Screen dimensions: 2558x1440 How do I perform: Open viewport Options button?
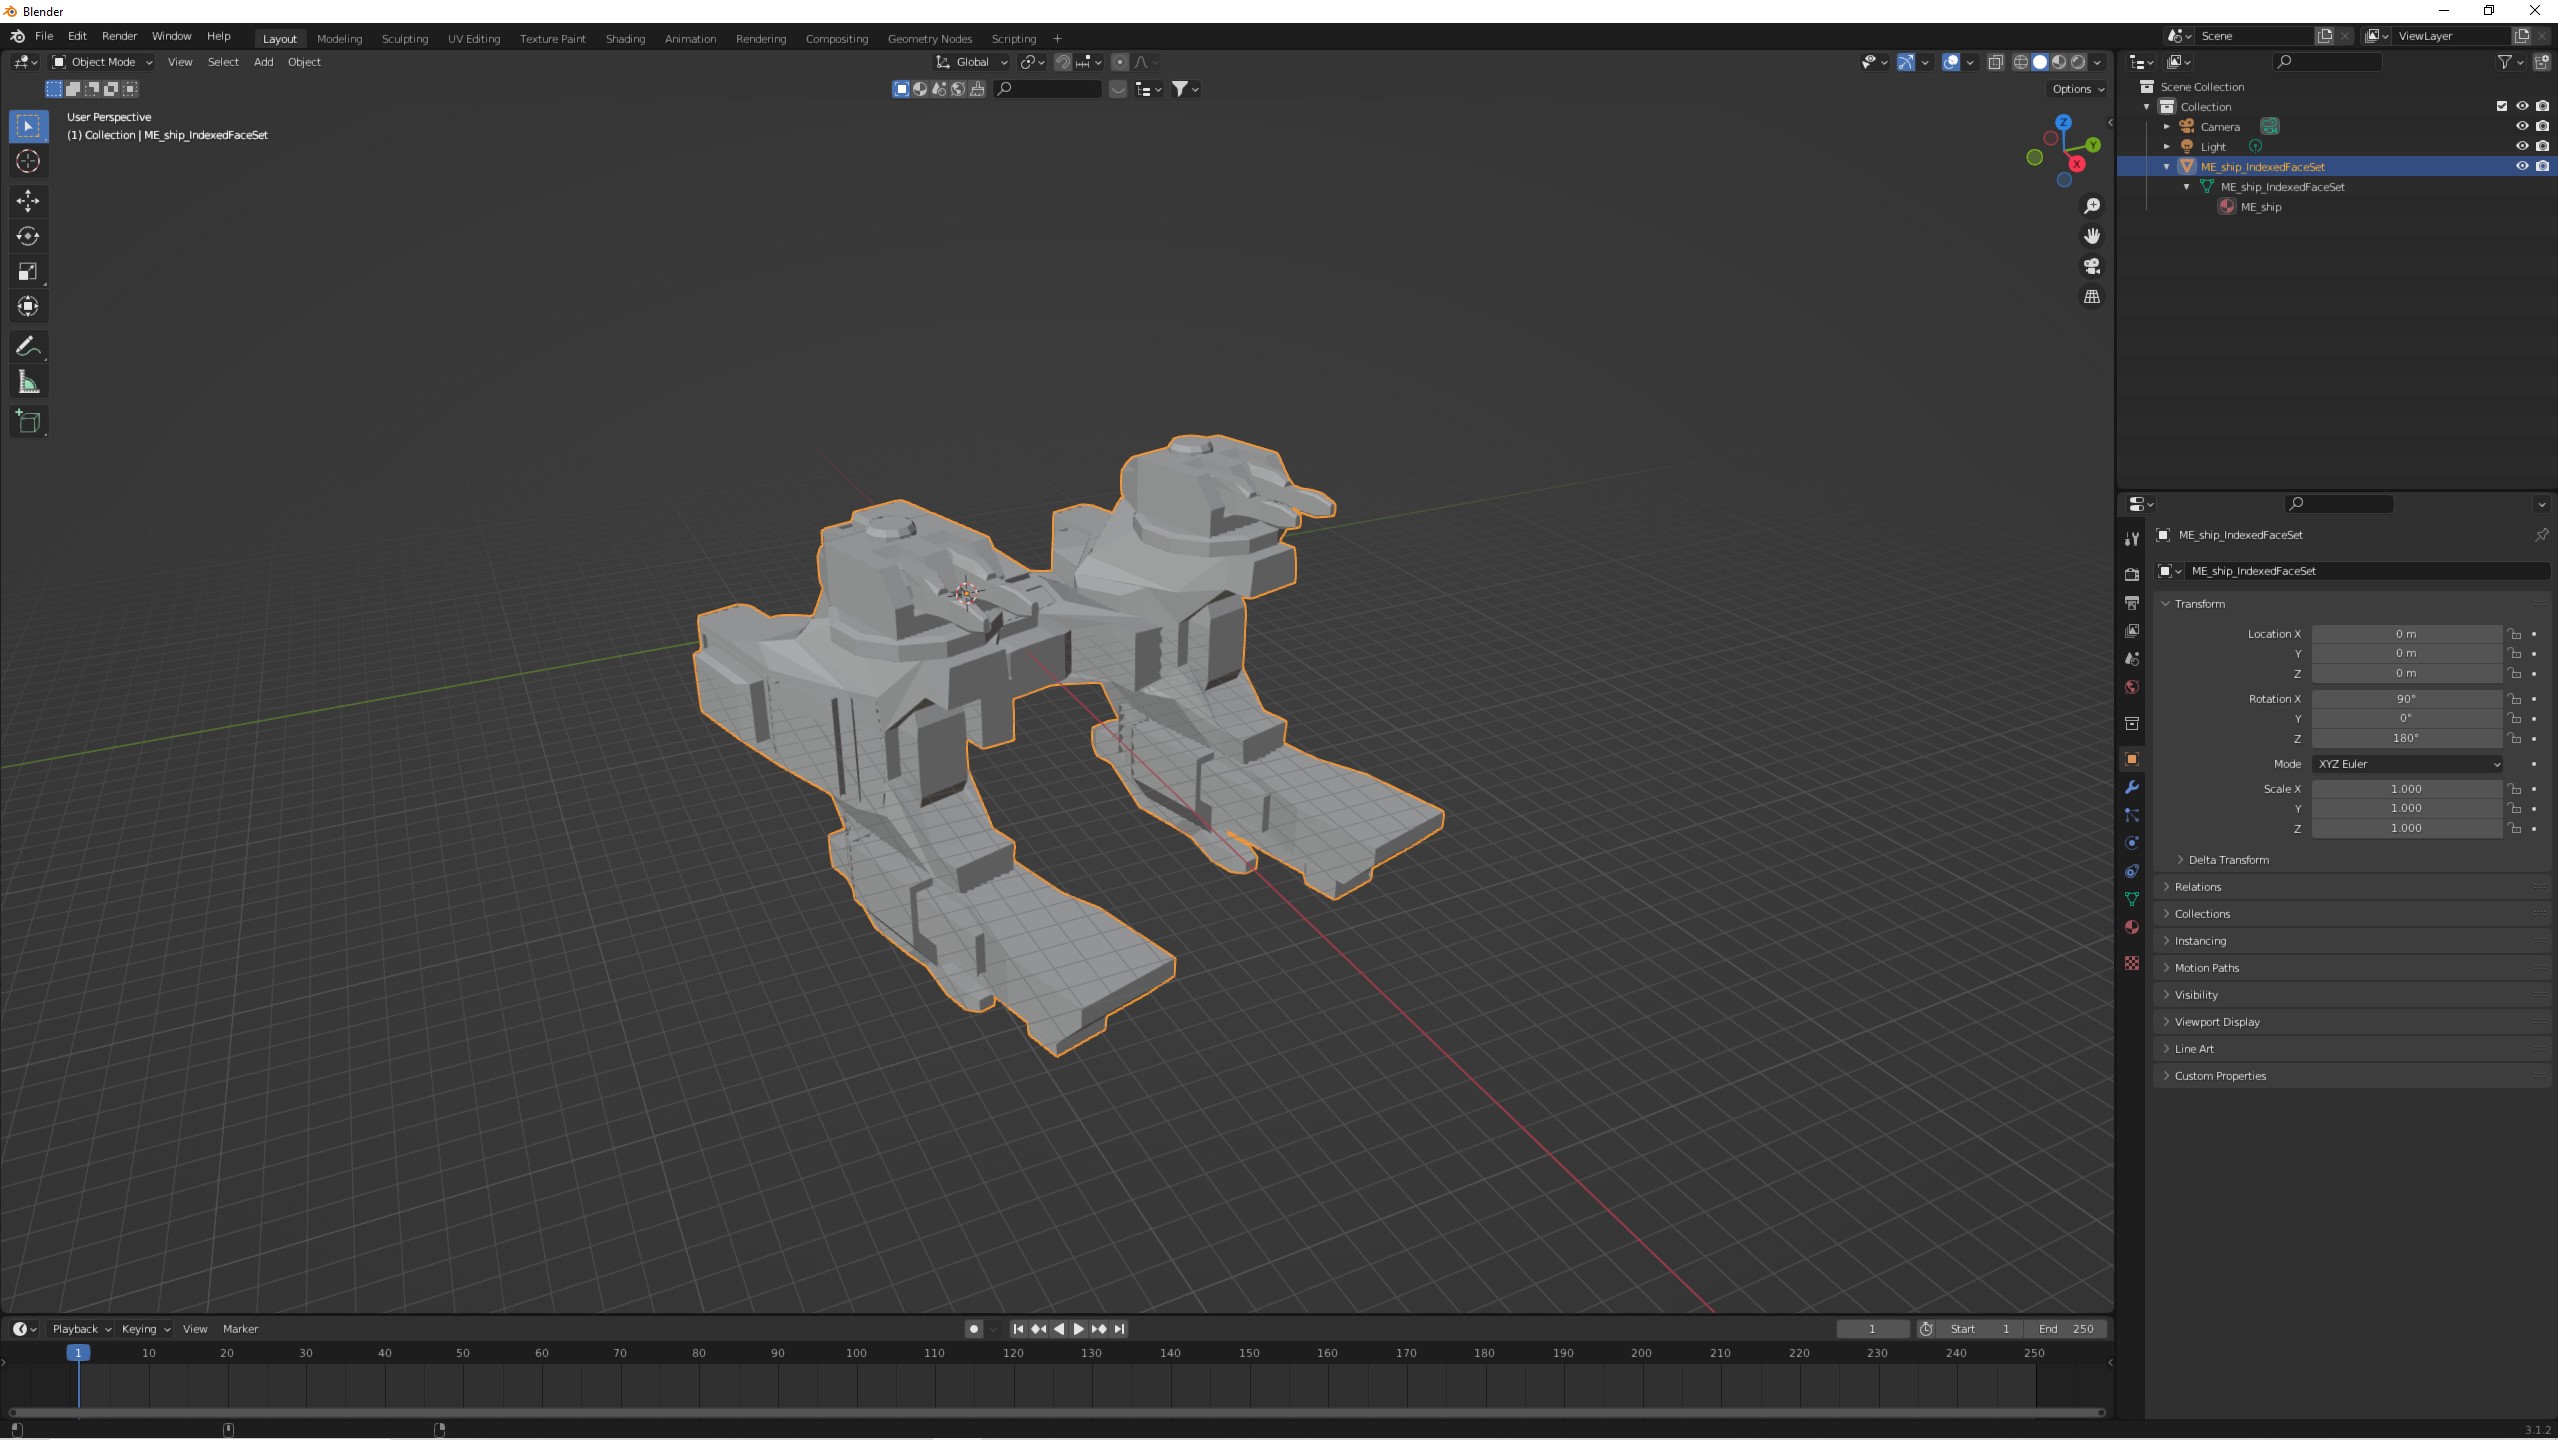[x=2077, y=89]
